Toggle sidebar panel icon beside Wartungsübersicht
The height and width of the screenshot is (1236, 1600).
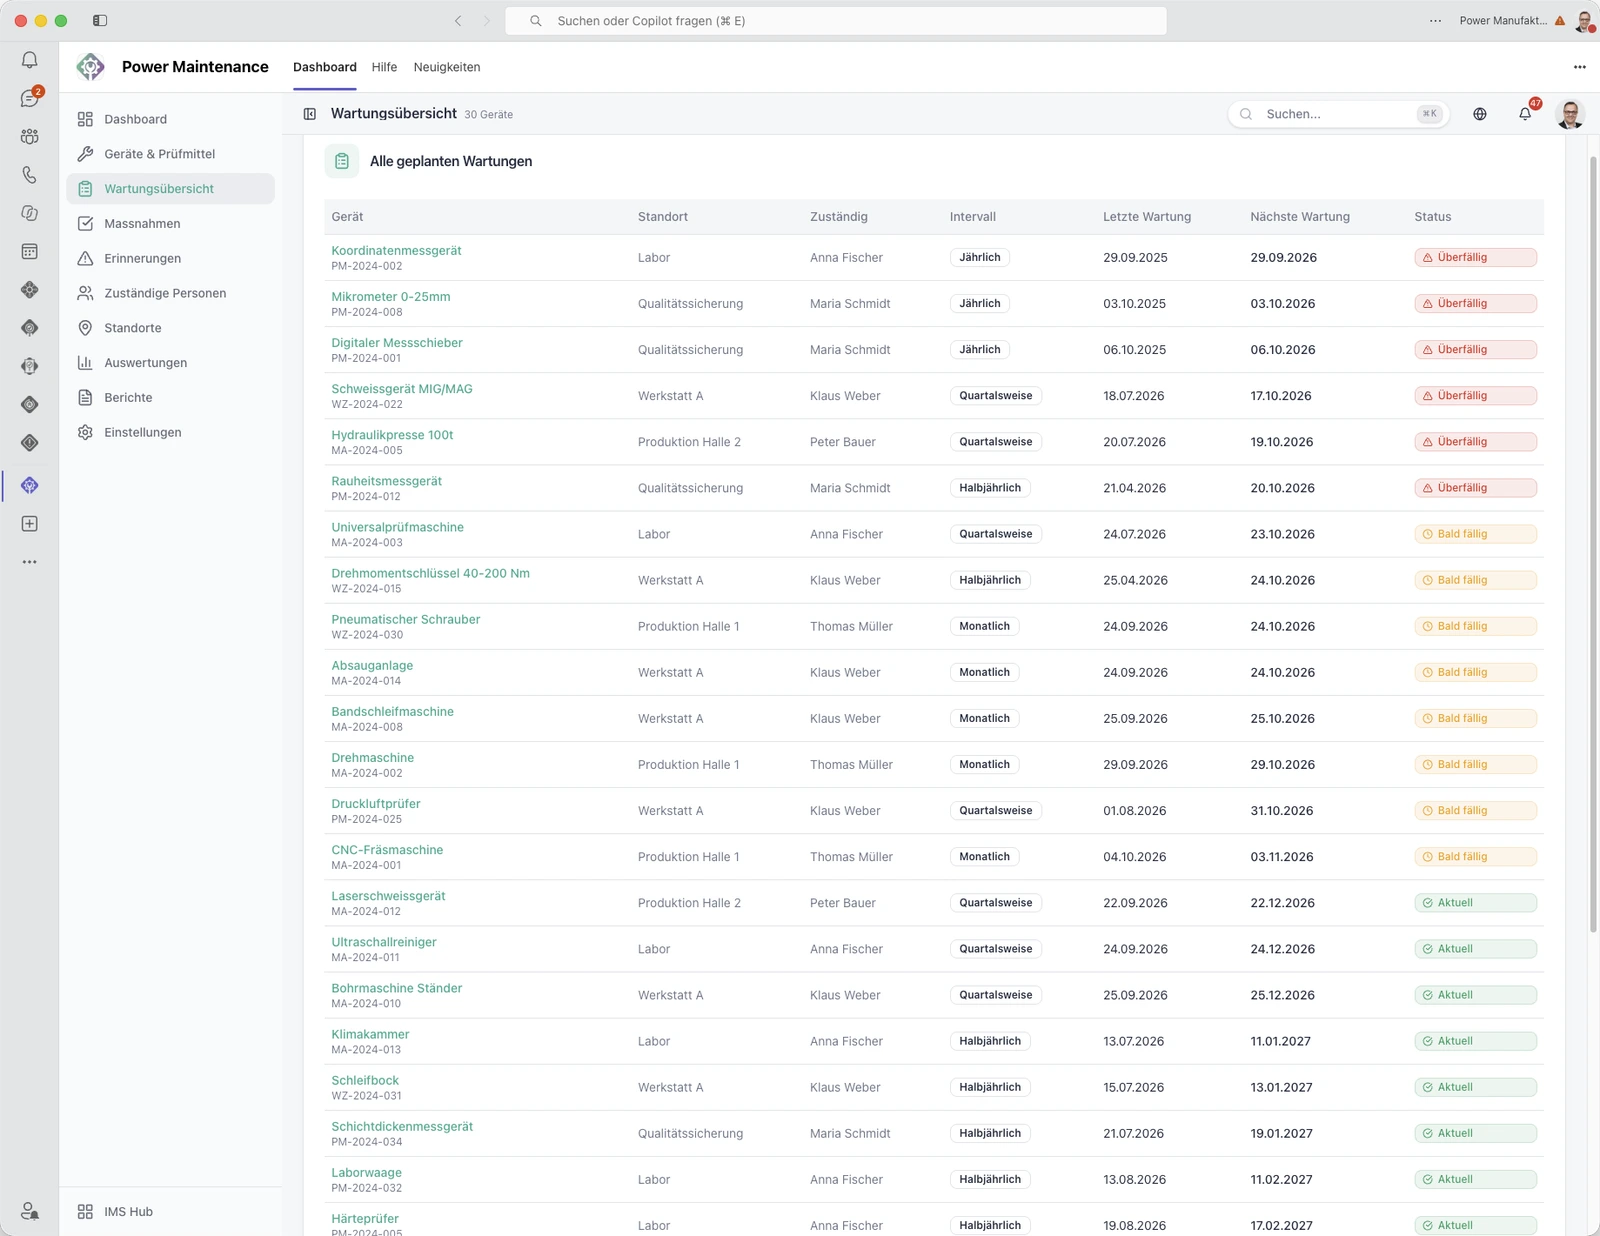(x=310, y=114)
